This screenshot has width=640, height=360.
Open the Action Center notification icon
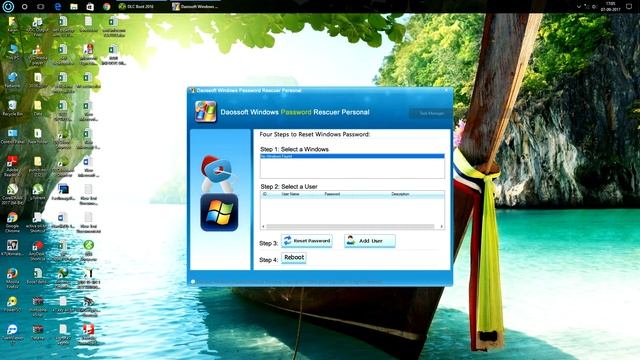click(x=629, y=7)
